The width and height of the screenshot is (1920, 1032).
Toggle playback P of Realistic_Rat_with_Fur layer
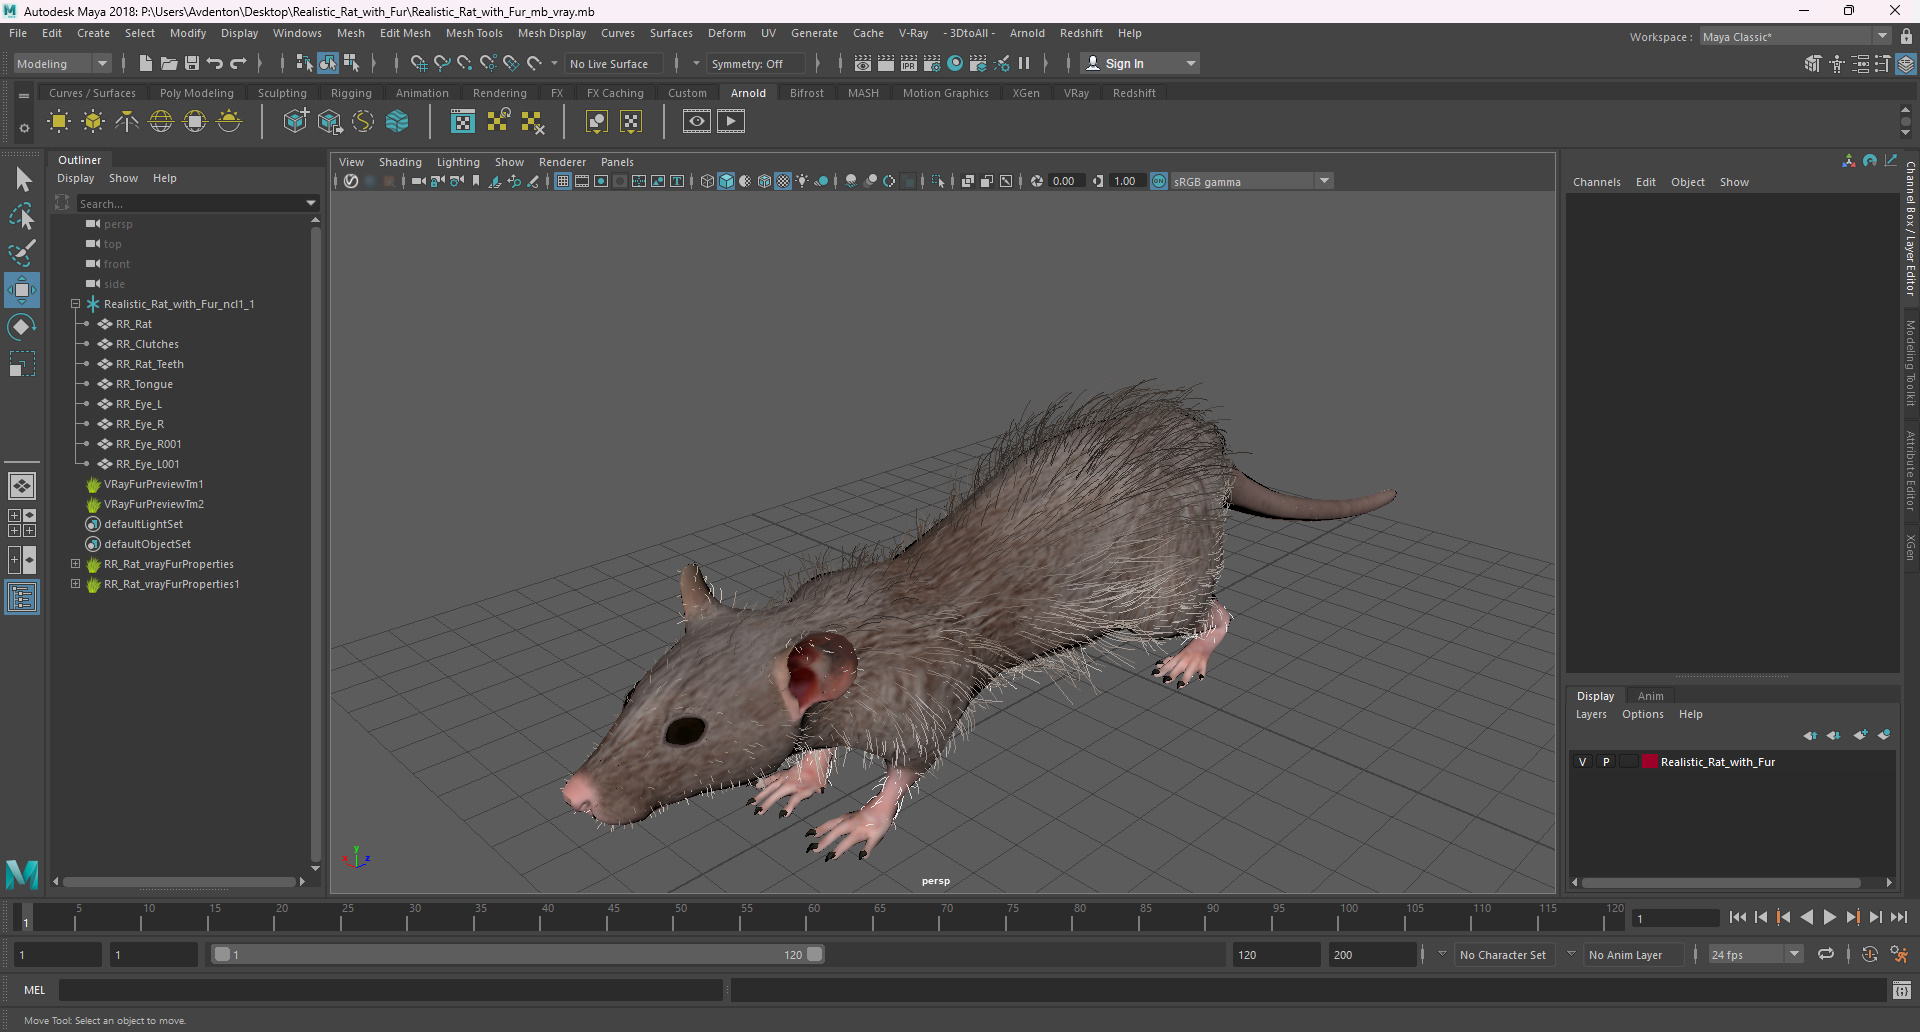coord(1606,762)
